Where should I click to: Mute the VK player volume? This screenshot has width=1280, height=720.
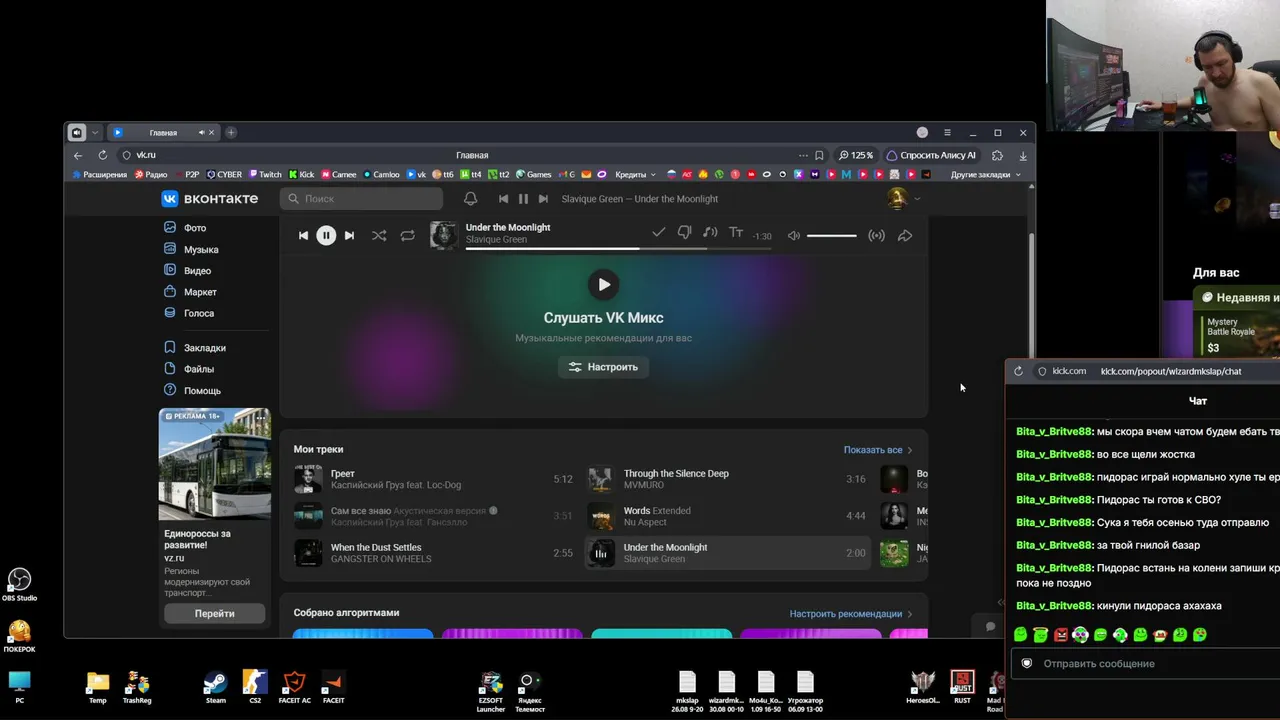coord(794,236)
